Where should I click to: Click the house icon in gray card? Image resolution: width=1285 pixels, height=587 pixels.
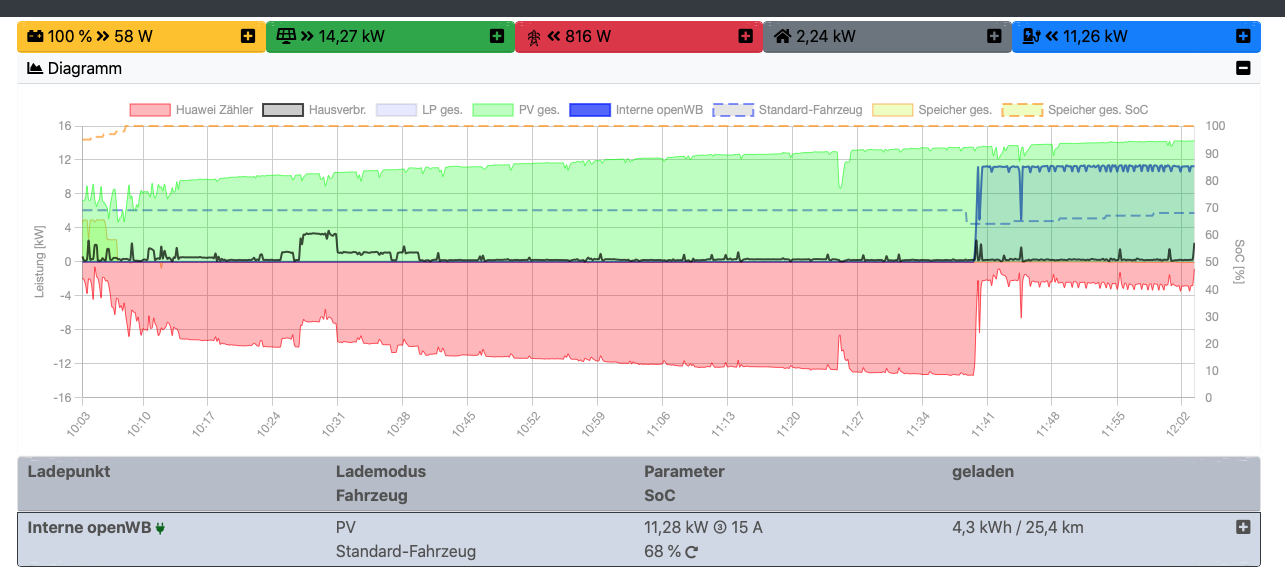783,36
